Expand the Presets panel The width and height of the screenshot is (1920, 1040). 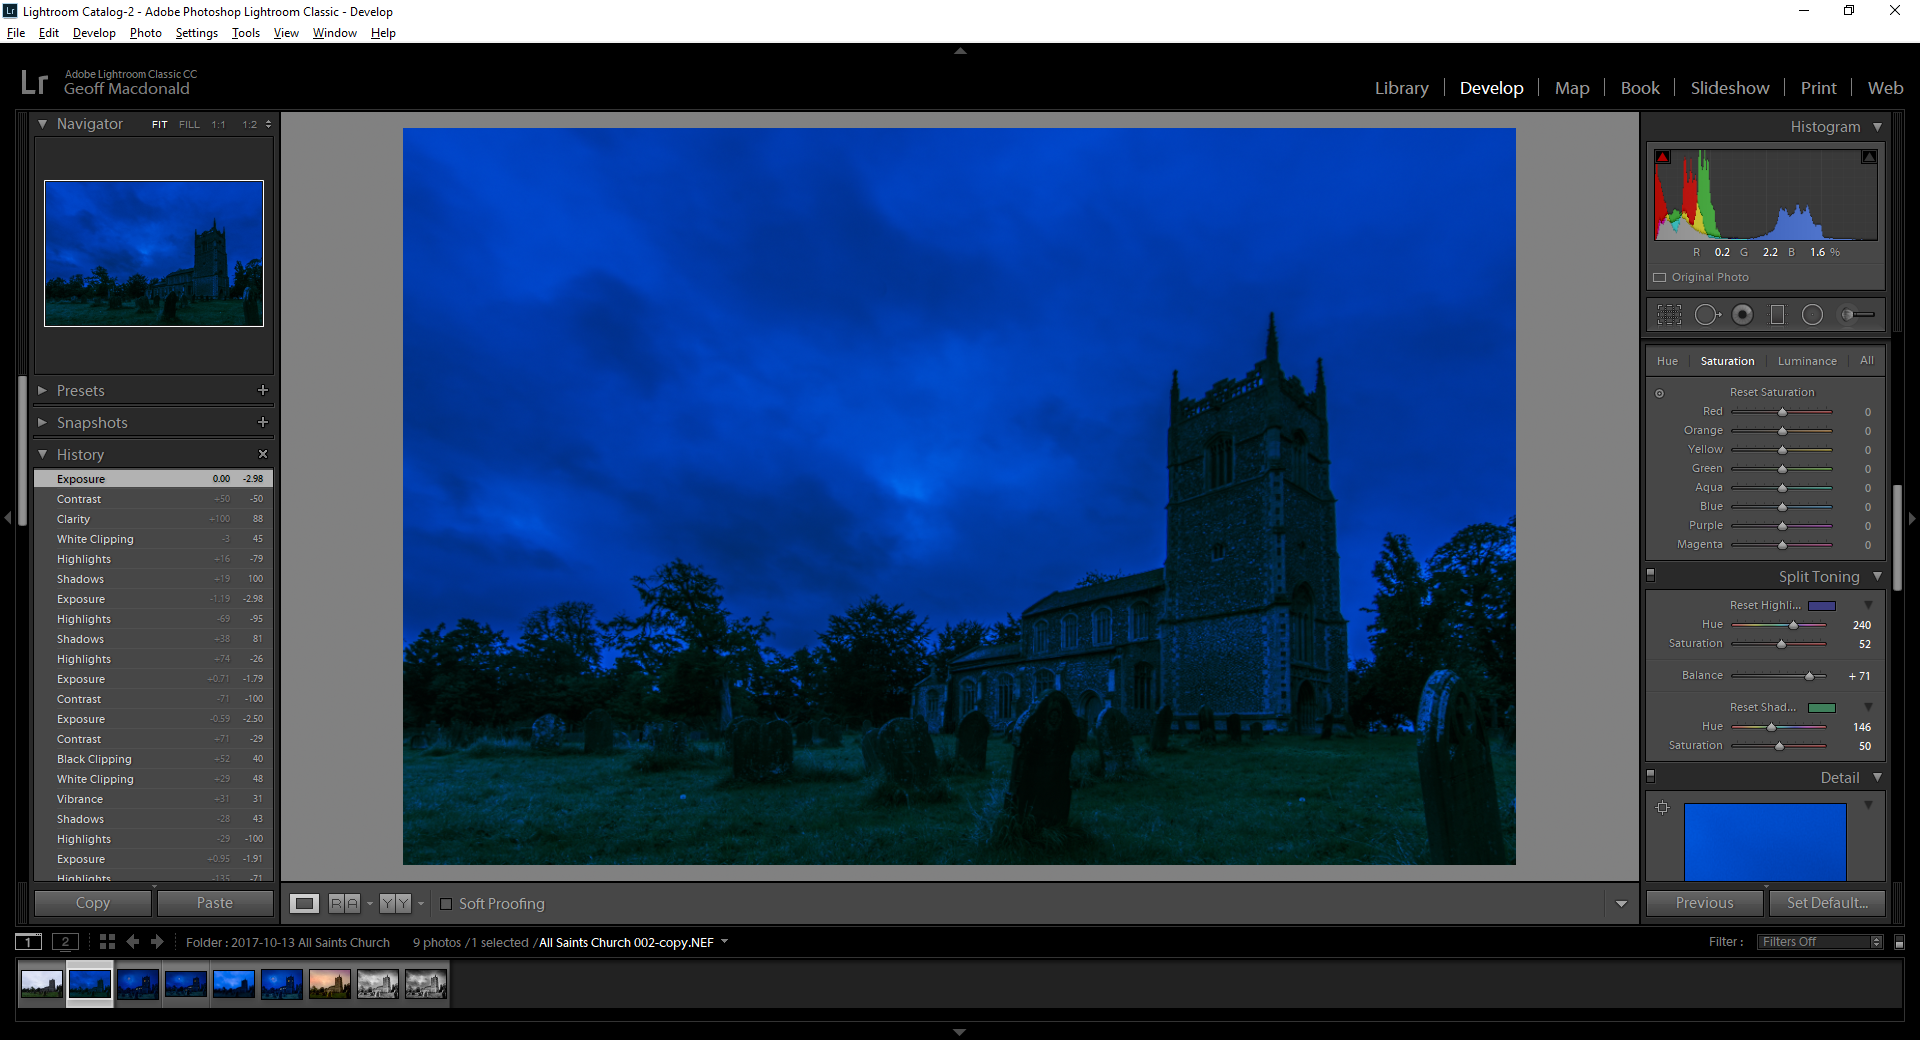coord(43,390)
